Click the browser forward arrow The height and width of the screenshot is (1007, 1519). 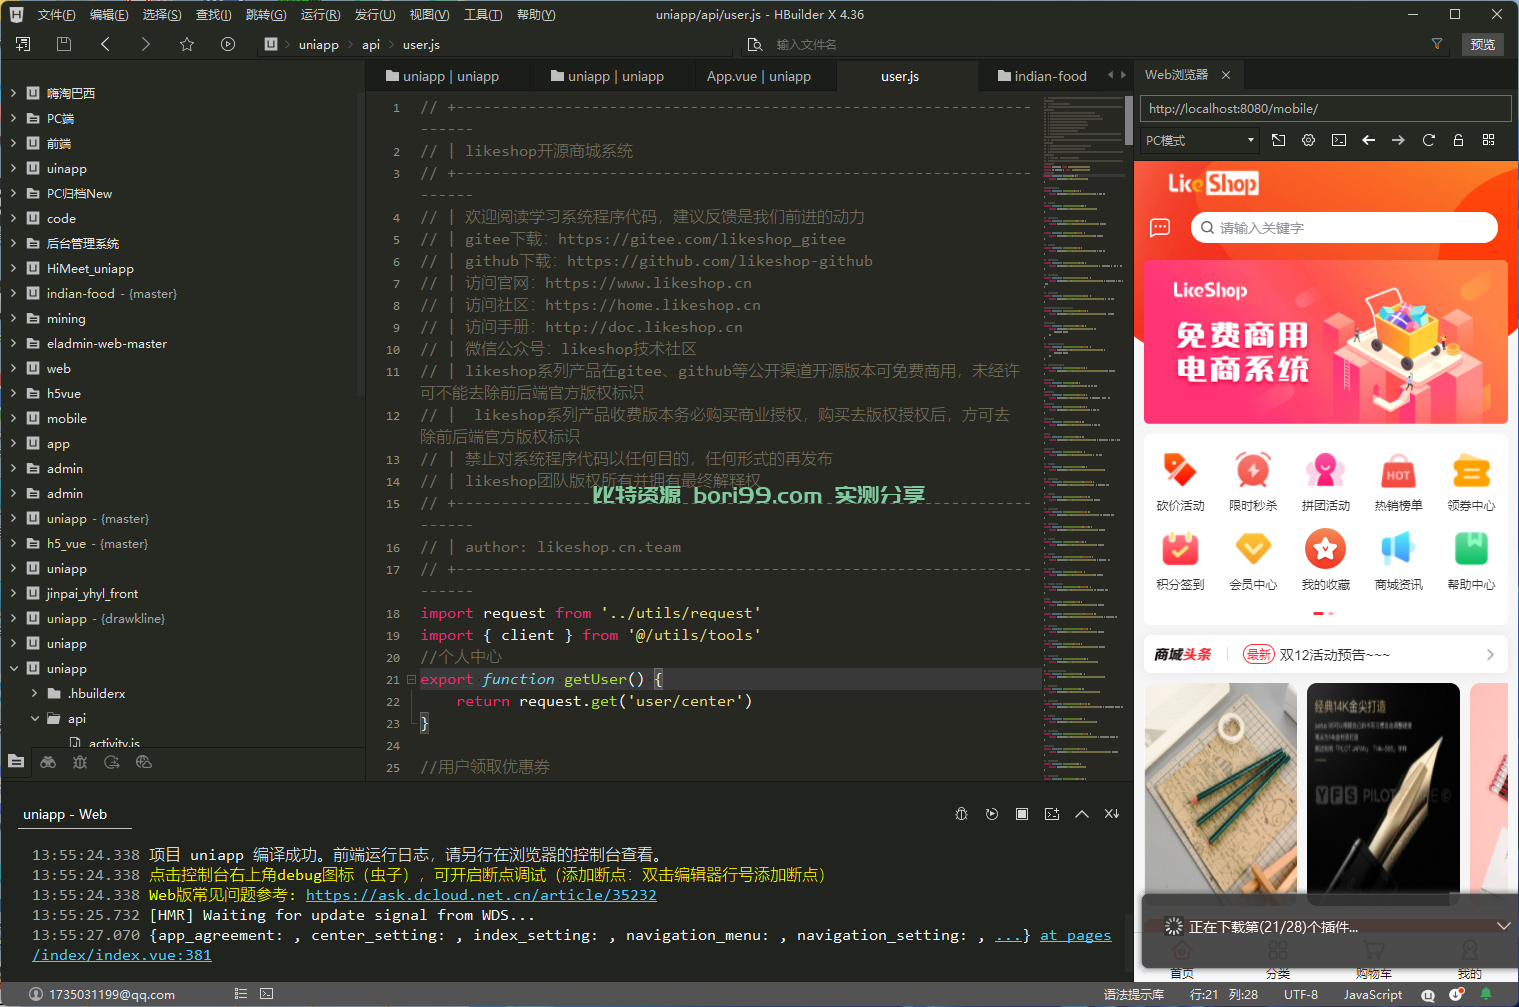(1398, 140)
